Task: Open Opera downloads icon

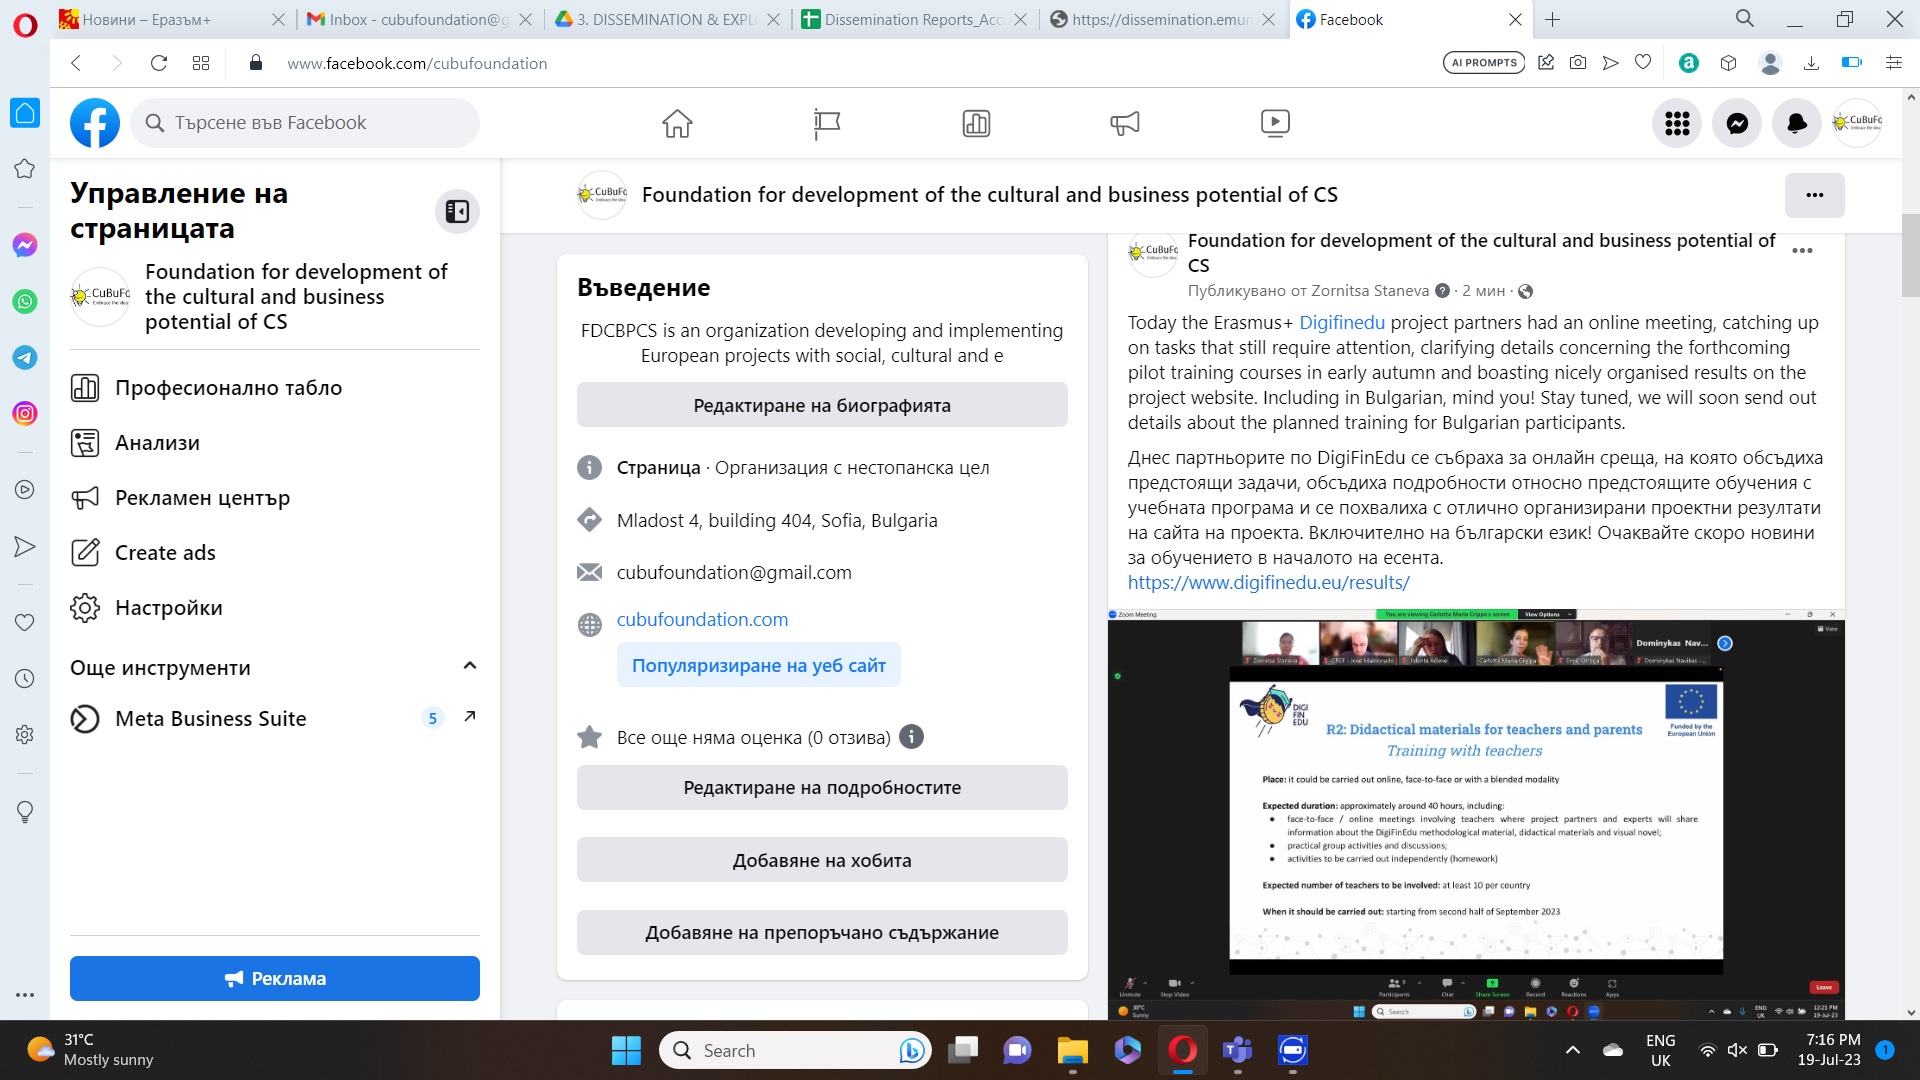Action: pos(1811,63)
